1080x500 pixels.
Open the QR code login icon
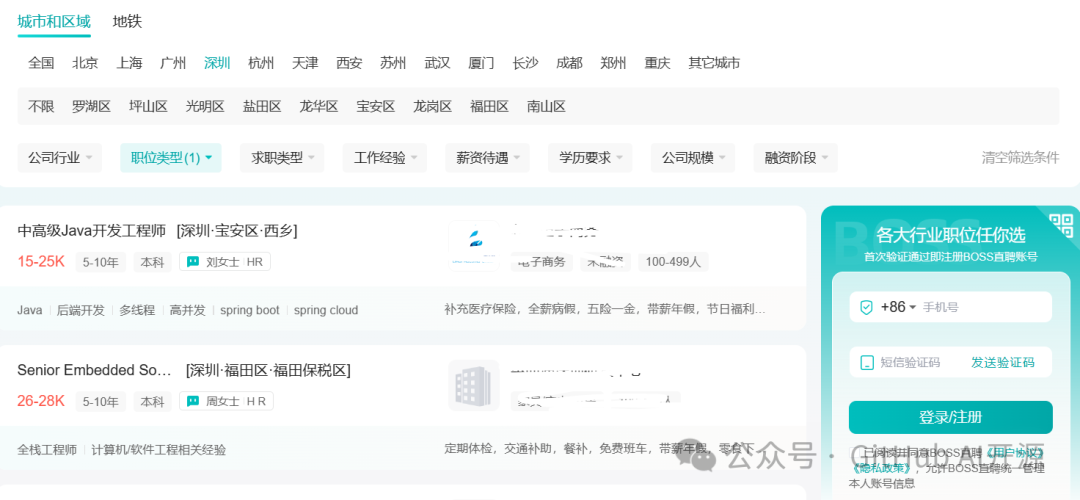click(1061, 225)
